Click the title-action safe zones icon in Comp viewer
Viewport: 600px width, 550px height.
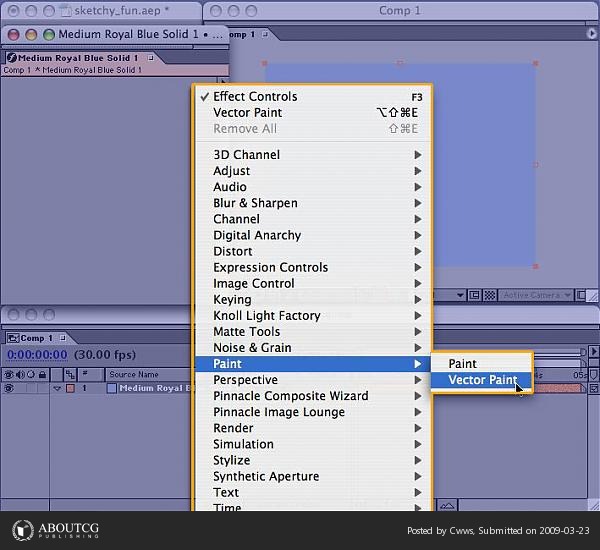click(x=474, y=295)
